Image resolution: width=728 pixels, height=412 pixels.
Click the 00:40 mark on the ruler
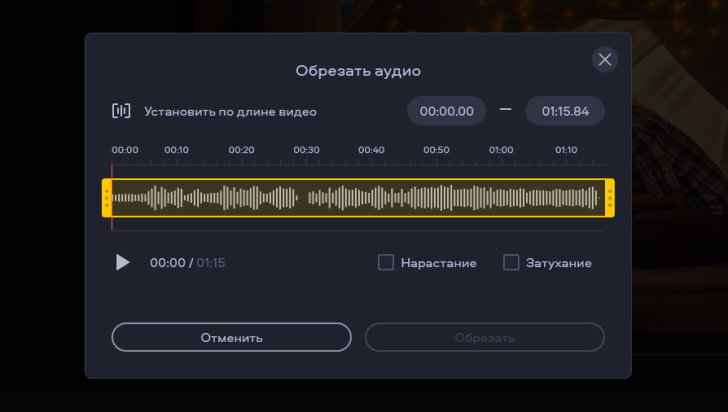point(372,151)
